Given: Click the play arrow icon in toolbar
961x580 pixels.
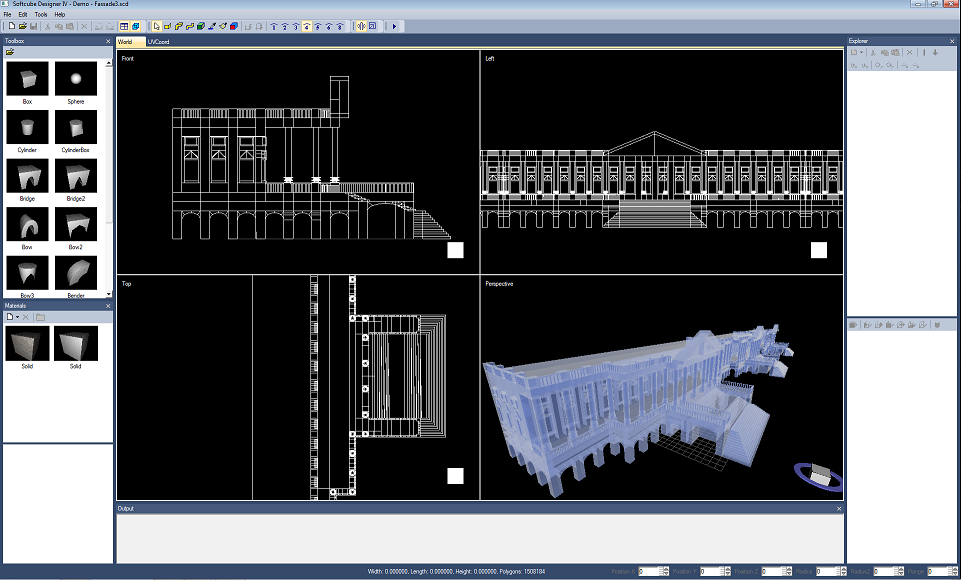Looking at the screenshot, I should point(395,25).
